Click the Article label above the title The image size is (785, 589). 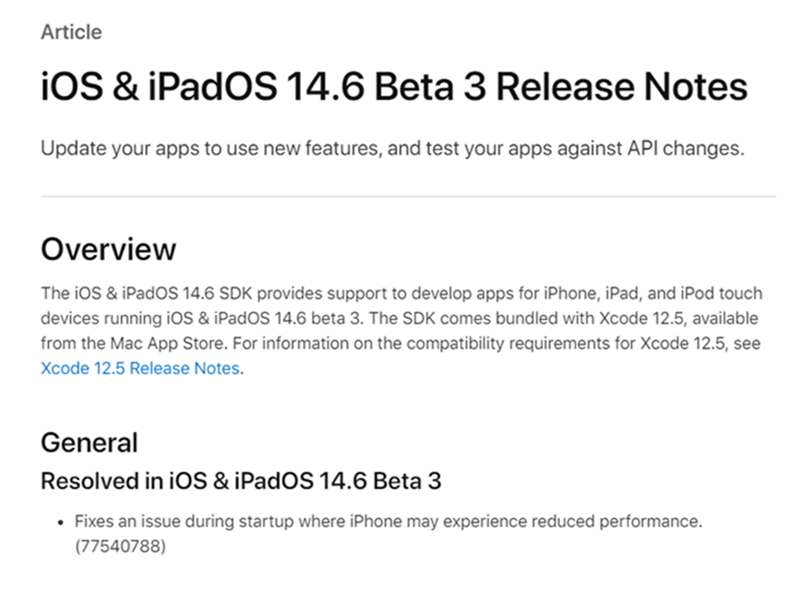(x=72, y=32)
